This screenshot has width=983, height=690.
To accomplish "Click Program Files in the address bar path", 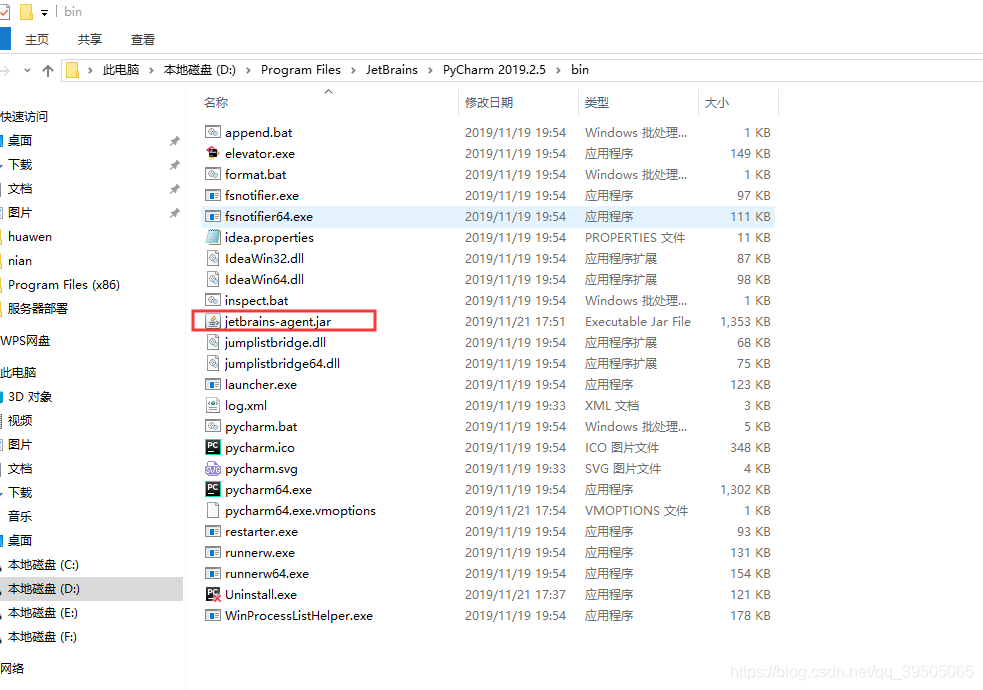I will point(301,70).
